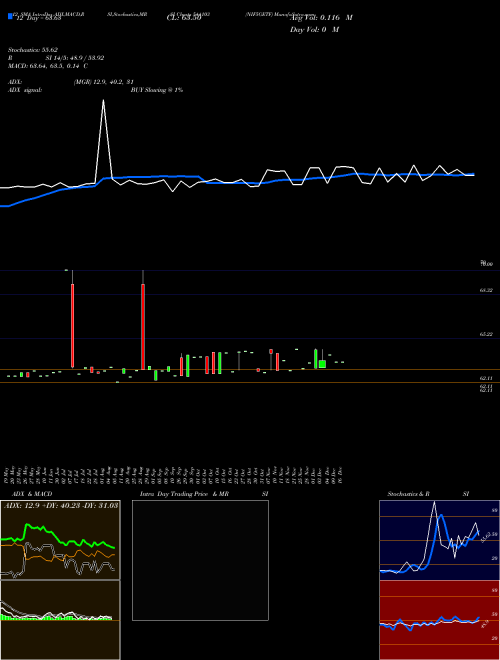Click the 'BUY Slowing @ 1%' signal text
The height and width of the screenshot is (660, 500).
coord(157,90)
